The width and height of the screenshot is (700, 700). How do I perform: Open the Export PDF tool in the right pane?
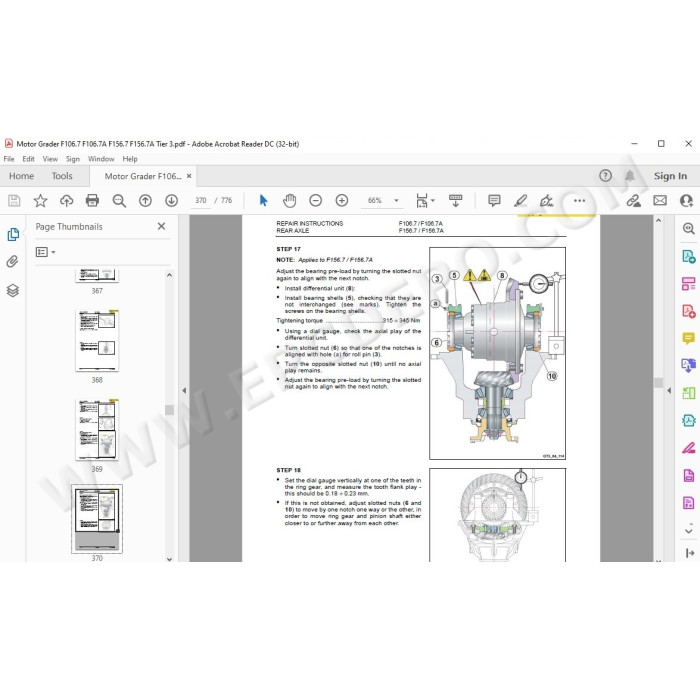click(688, 256)
